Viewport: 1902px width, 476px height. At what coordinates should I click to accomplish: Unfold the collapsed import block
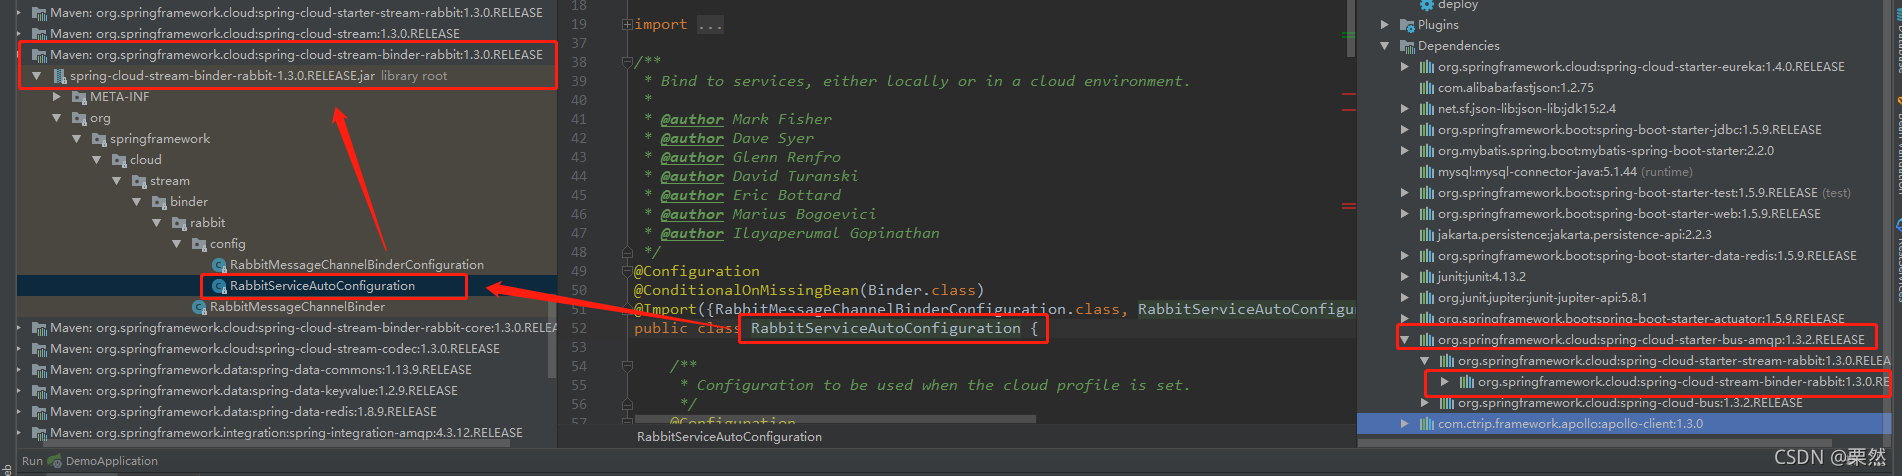627,24
